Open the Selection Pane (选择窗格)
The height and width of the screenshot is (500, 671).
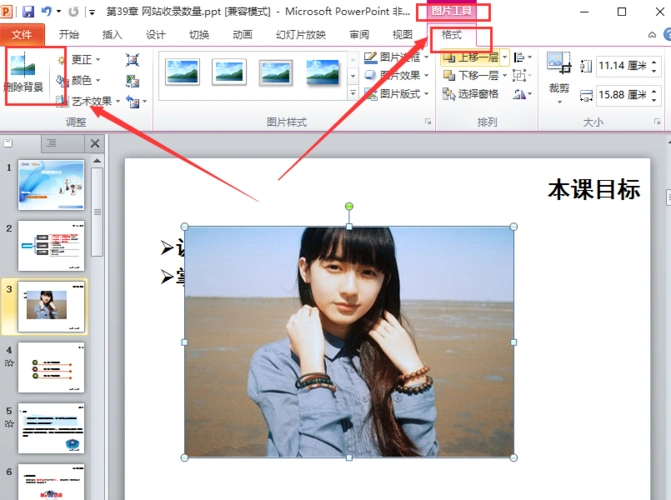470,94
